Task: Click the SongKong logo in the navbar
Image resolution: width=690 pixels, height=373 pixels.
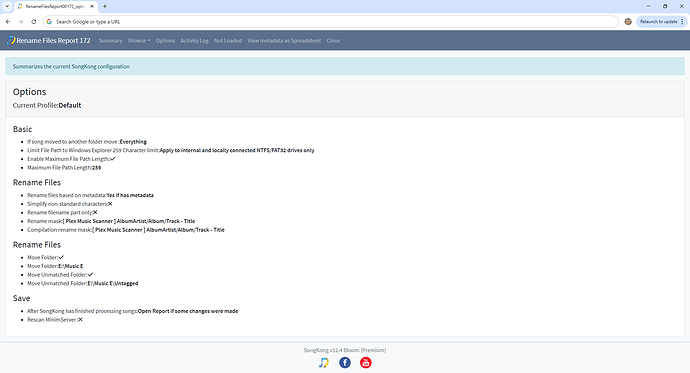Action: click(x=11, y=40)
